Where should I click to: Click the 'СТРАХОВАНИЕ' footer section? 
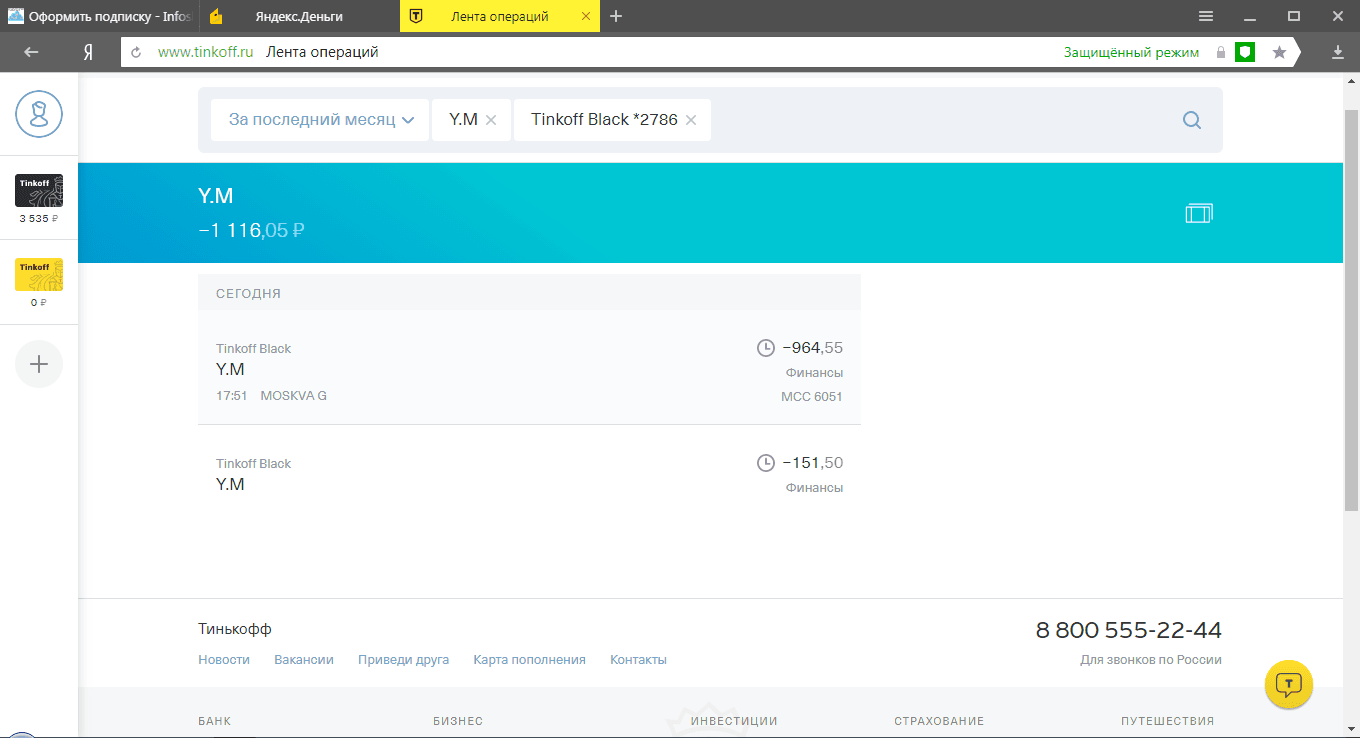pyautogui.click(x=939, y=721)
